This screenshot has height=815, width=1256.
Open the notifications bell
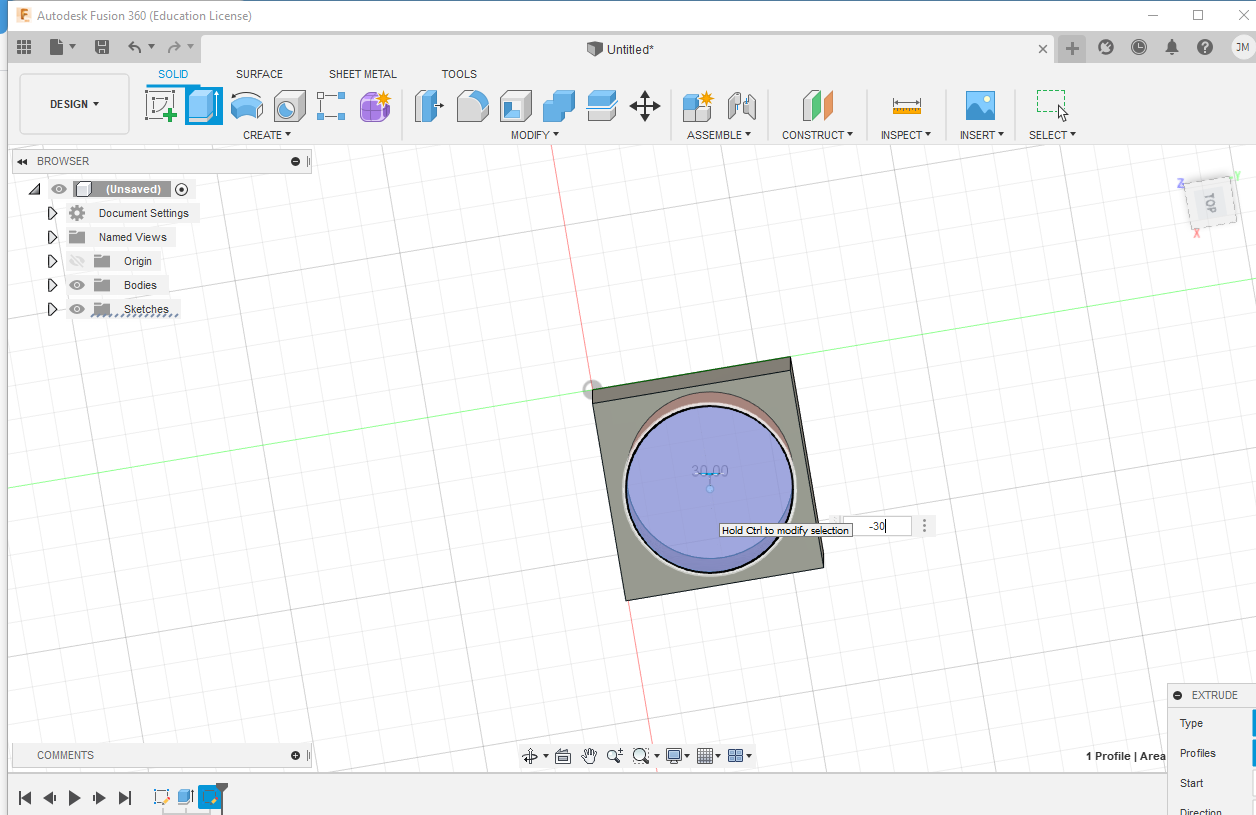tap(1172, 47)
